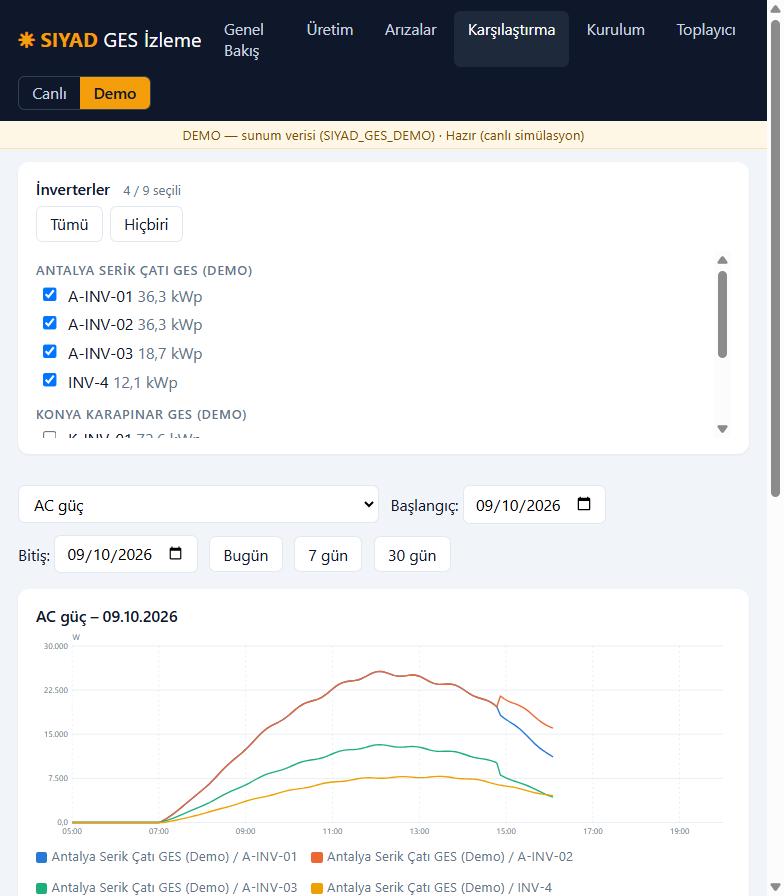Toggle the green A-INV-03 legend swatch
The height and width of the screenshot is (896, 784).
41,888
